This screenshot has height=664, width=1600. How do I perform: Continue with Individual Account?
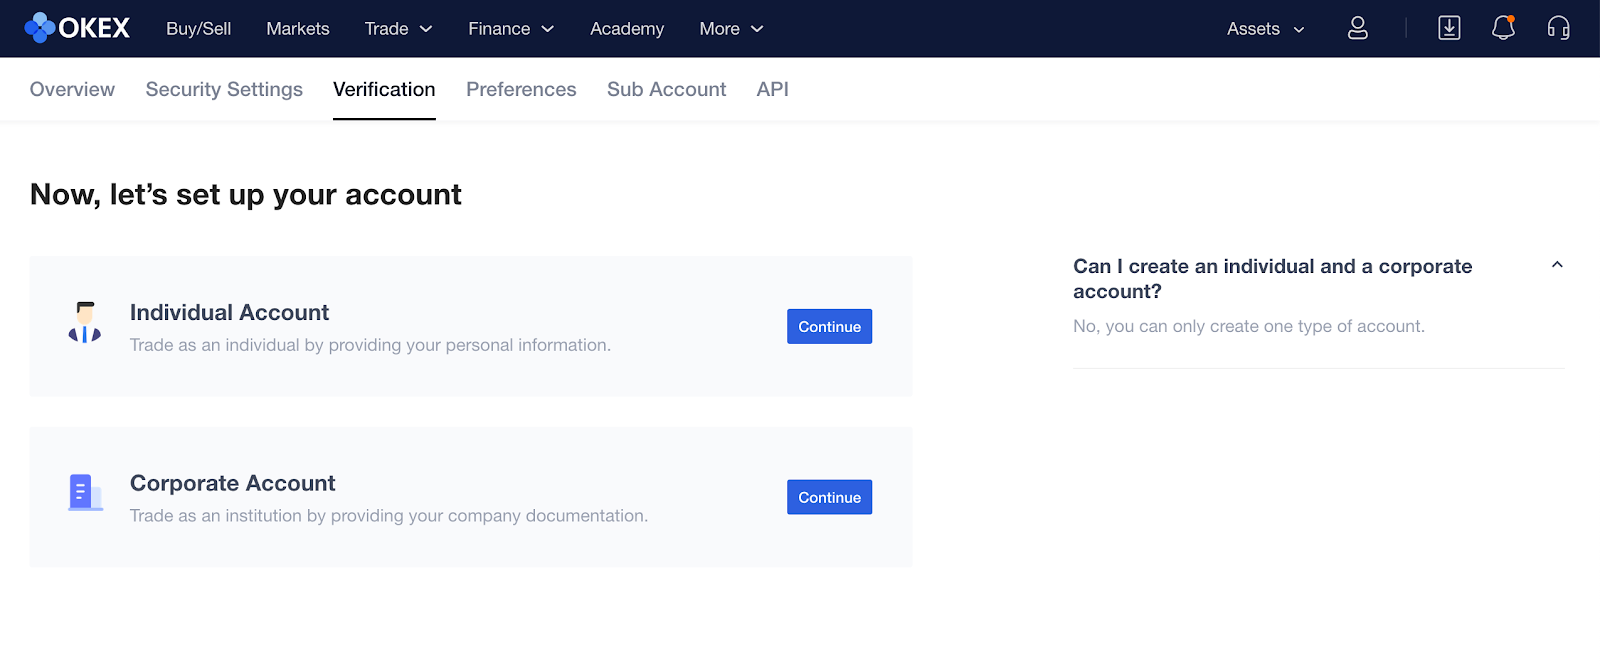[829, 327]
